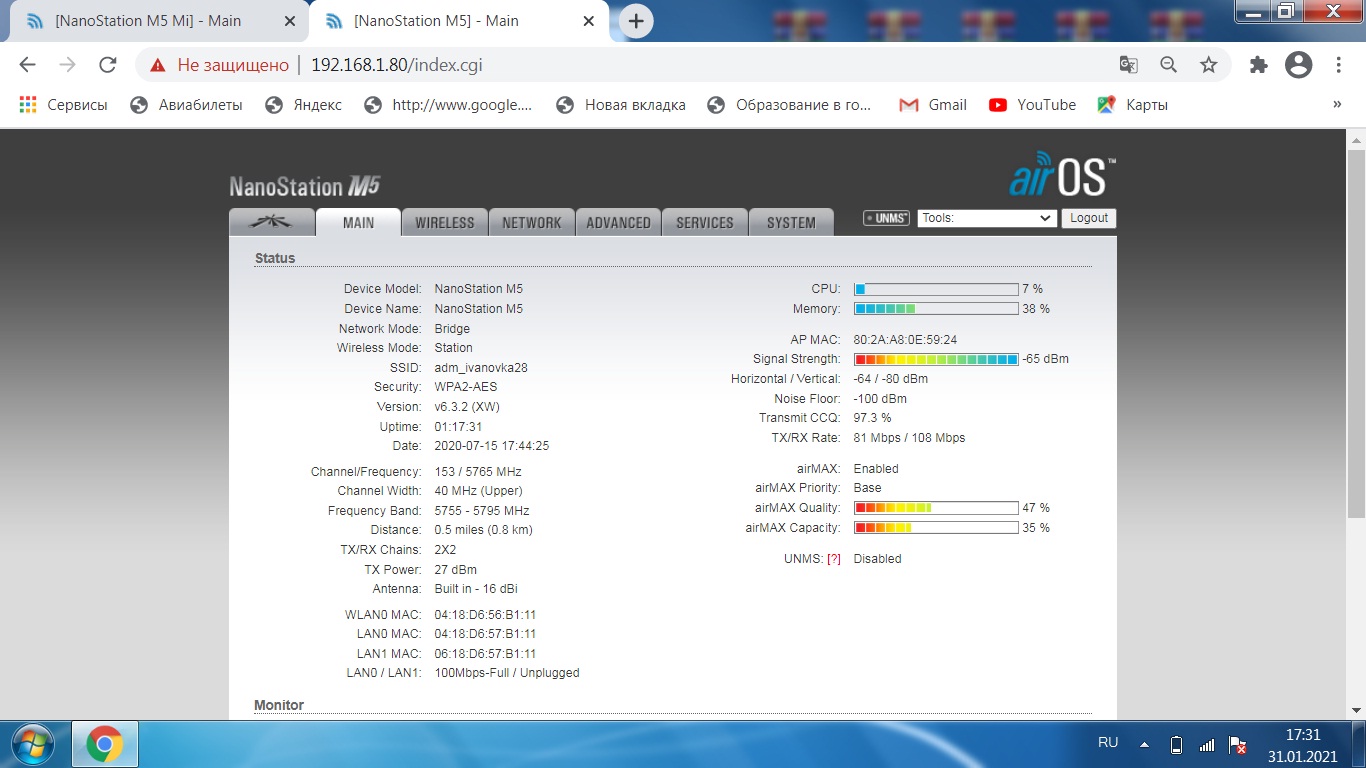The width and height of the screenshot is (1366, 768).
Task: Click the Logout button
Action: [1089, 218]
